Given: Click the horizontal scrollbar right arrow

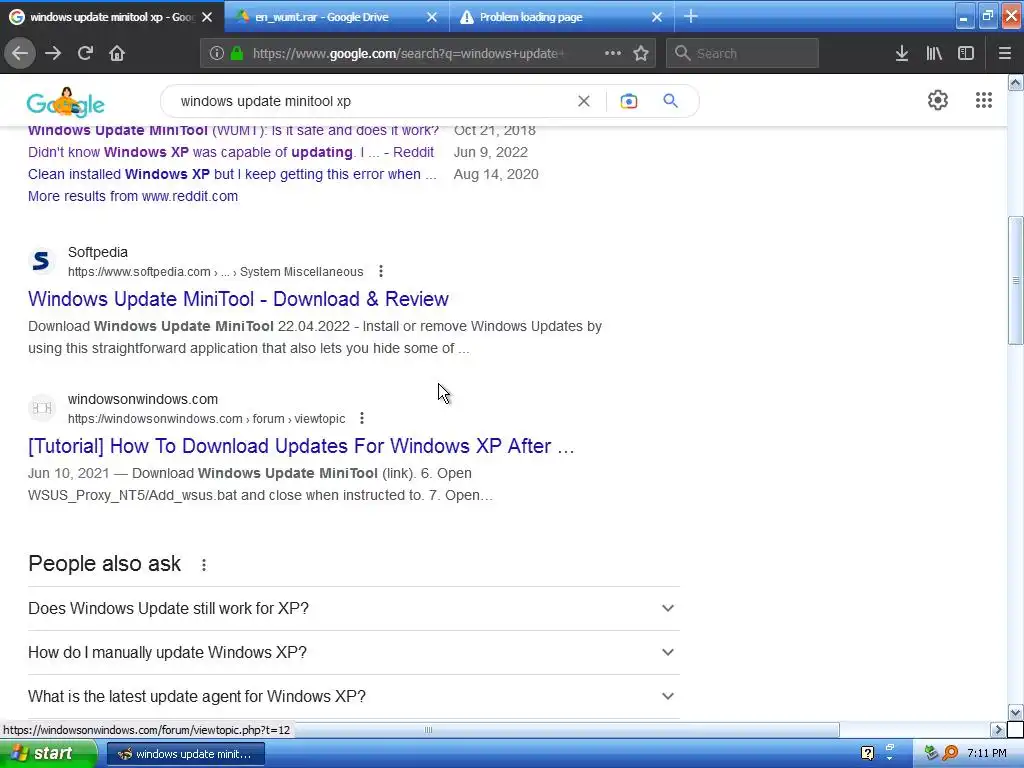Looking at the screenshot, I should pyautogui.click(x=998, y=729).
